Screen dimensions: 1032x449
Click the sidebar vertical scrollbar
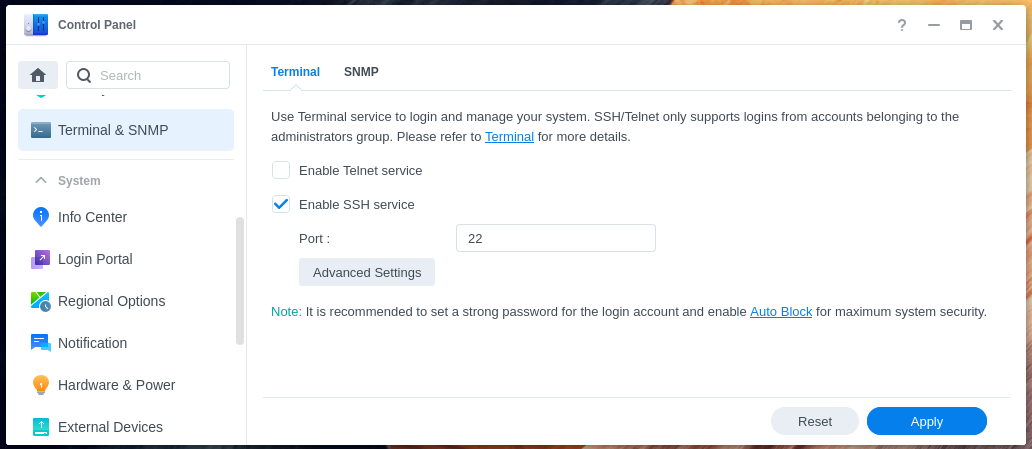pyautogui.click(x=240, y=281)
